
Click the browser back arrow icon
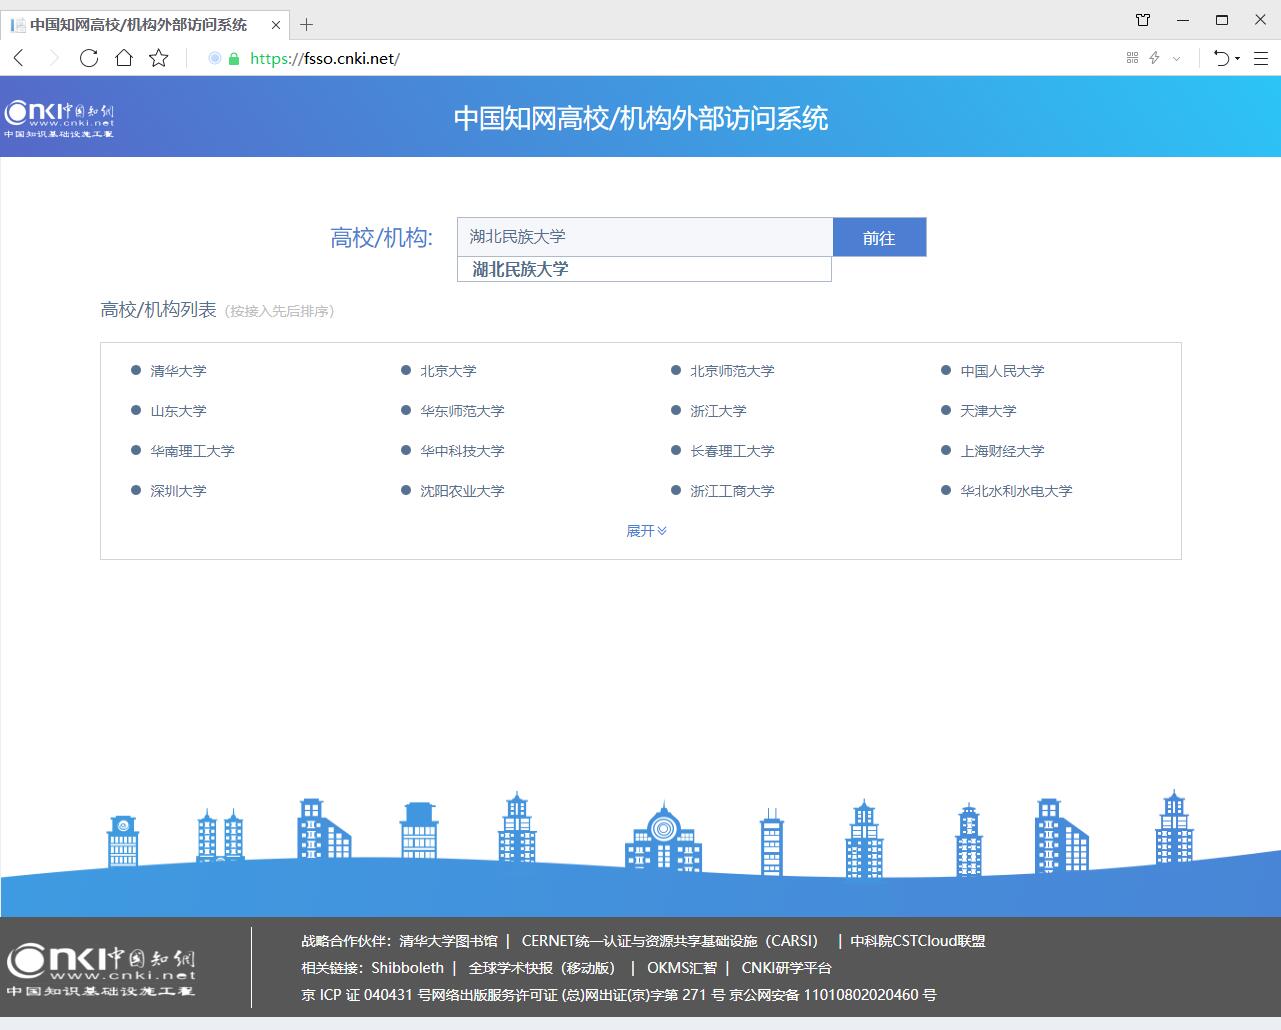pyautogui.click(x=18, y=58)
